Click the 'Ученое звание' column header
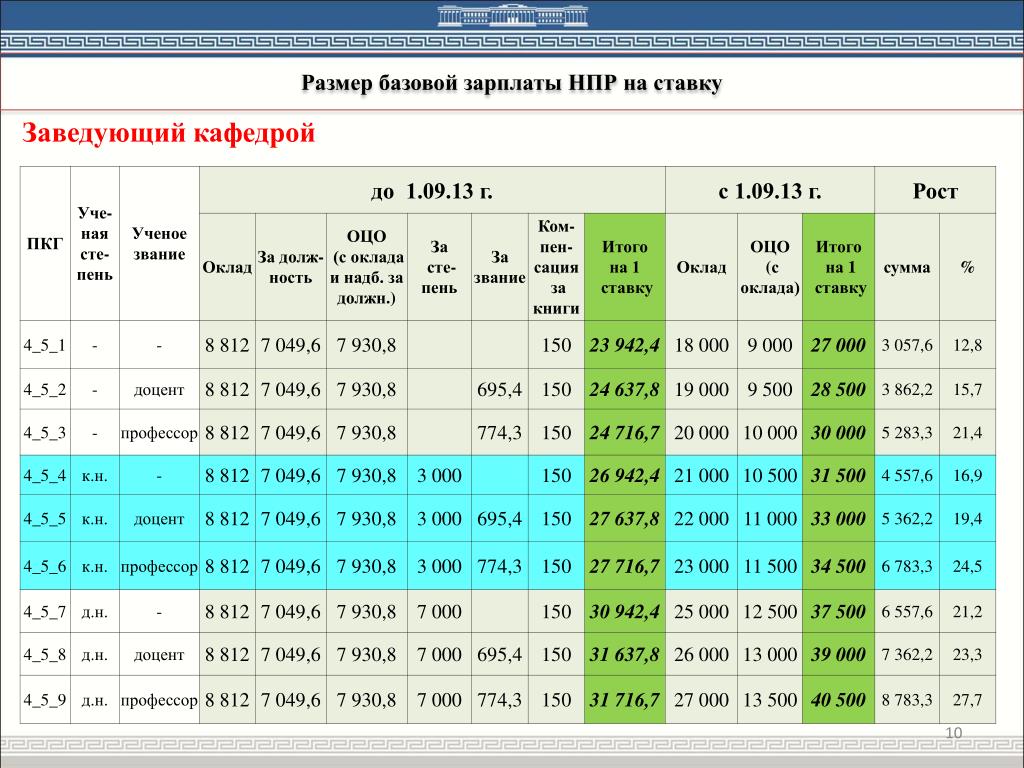Screen dimensions: 1024x768 [x=159, y=244]
